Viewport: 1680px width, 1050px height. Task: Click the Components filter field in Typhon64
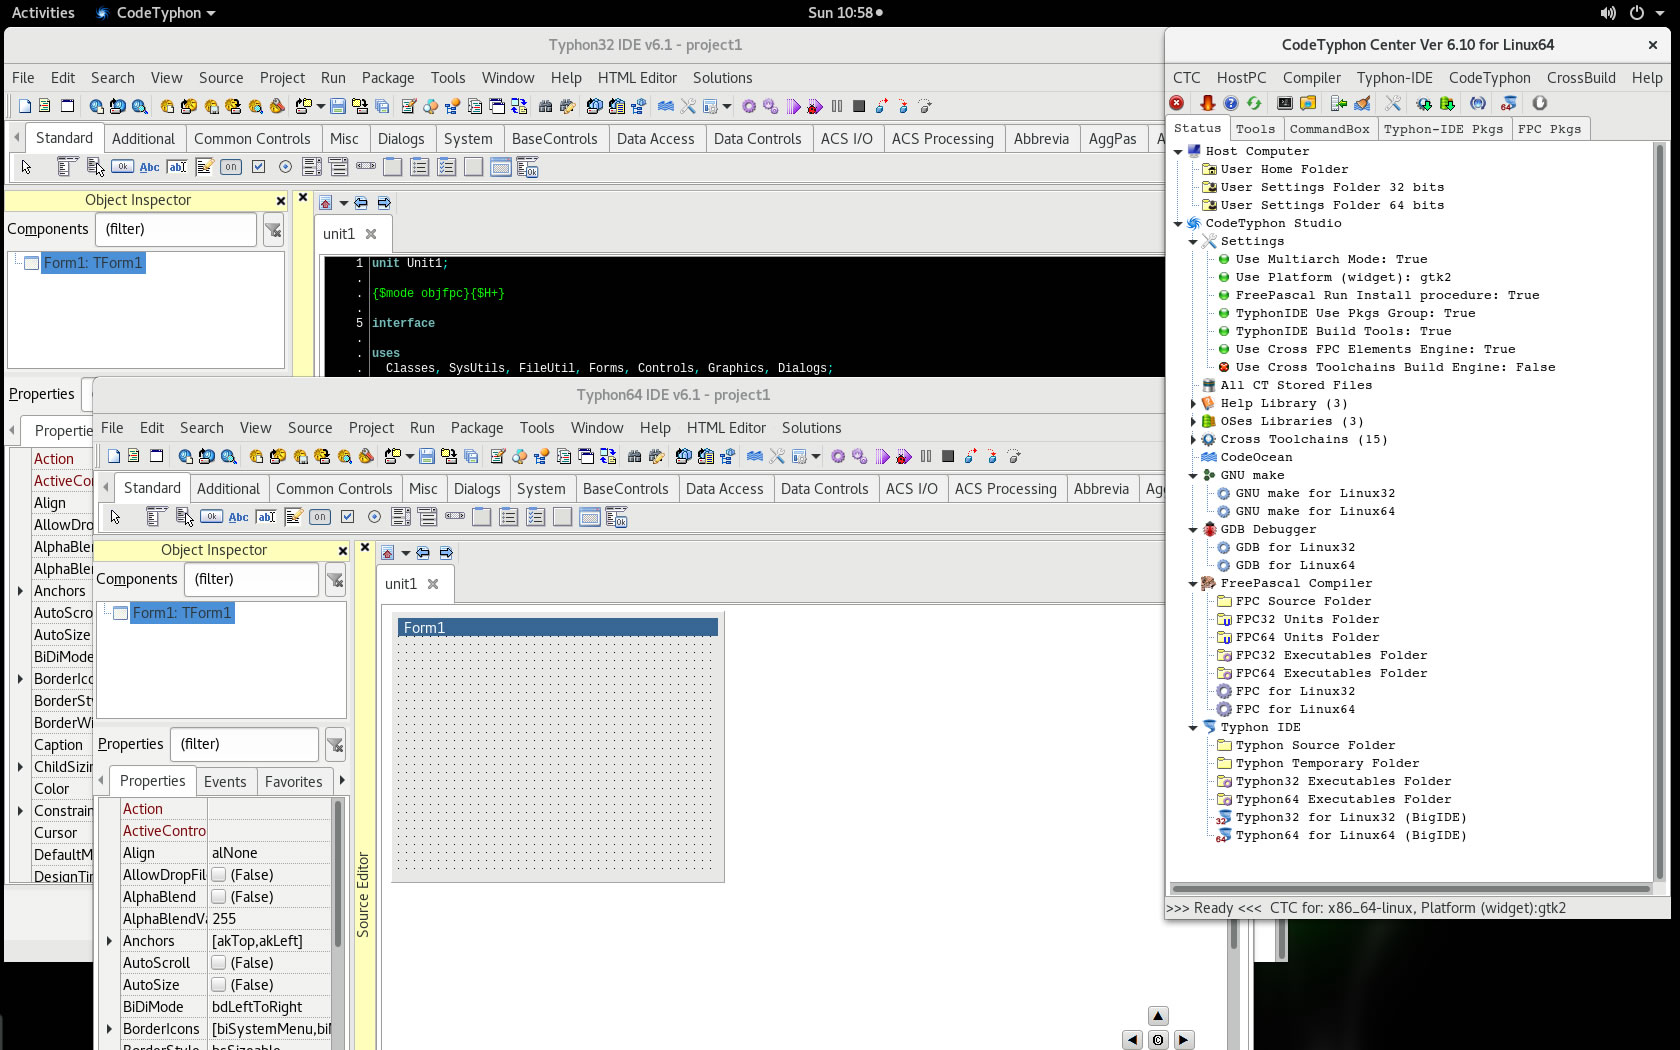click(x=251, y=580)
